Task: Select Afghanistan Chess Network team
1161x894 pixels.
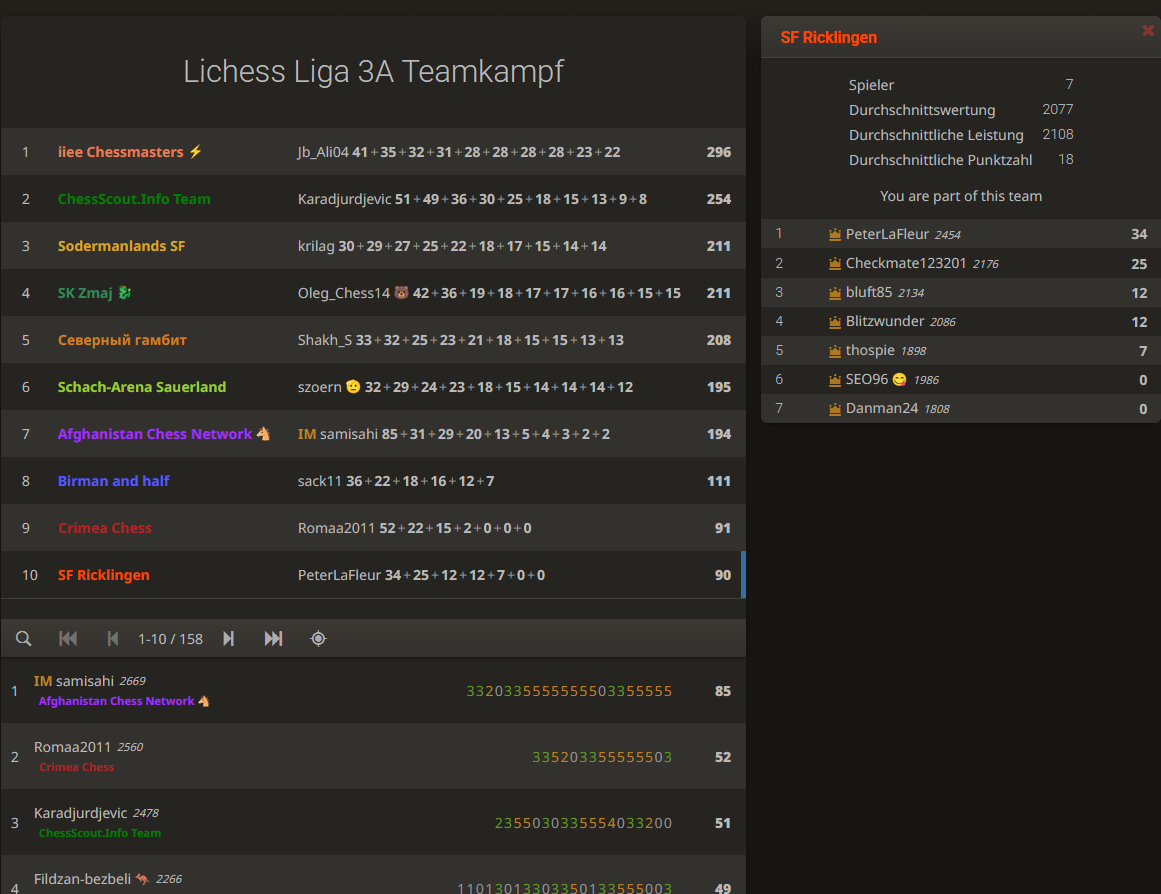Action: pos(155,434)
